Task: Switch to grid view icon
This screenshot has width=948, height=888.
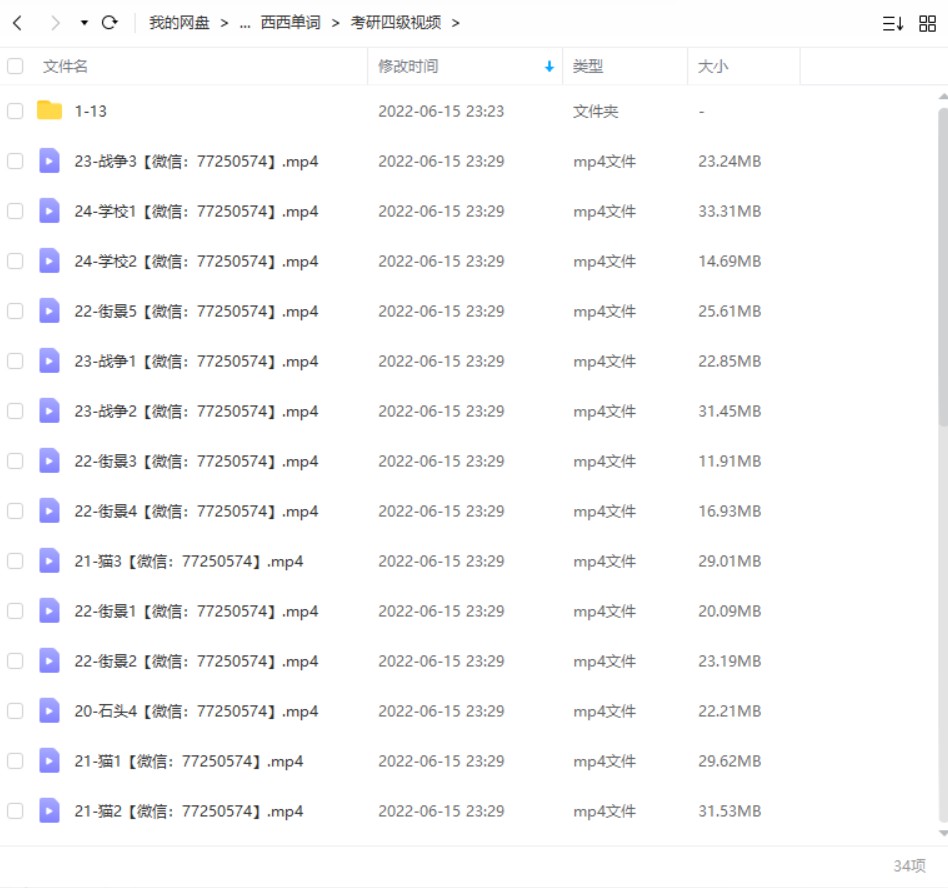Action: point(927,24)
